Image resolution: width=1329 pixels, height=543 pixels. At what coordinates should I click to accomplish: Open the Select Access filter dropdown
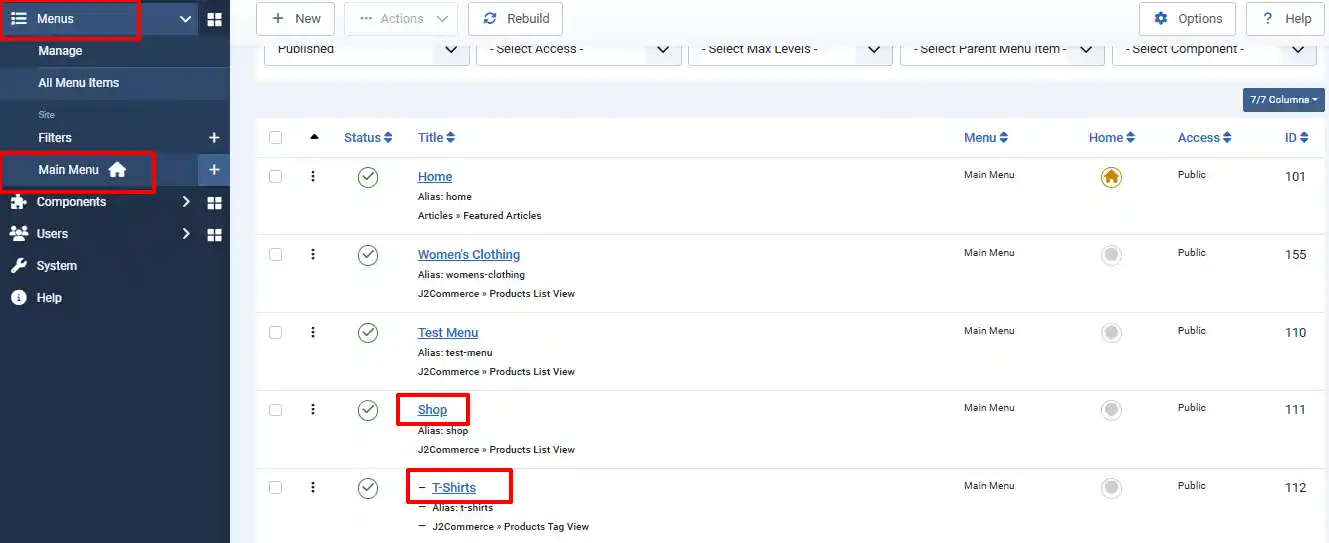[x=579, y=49]
